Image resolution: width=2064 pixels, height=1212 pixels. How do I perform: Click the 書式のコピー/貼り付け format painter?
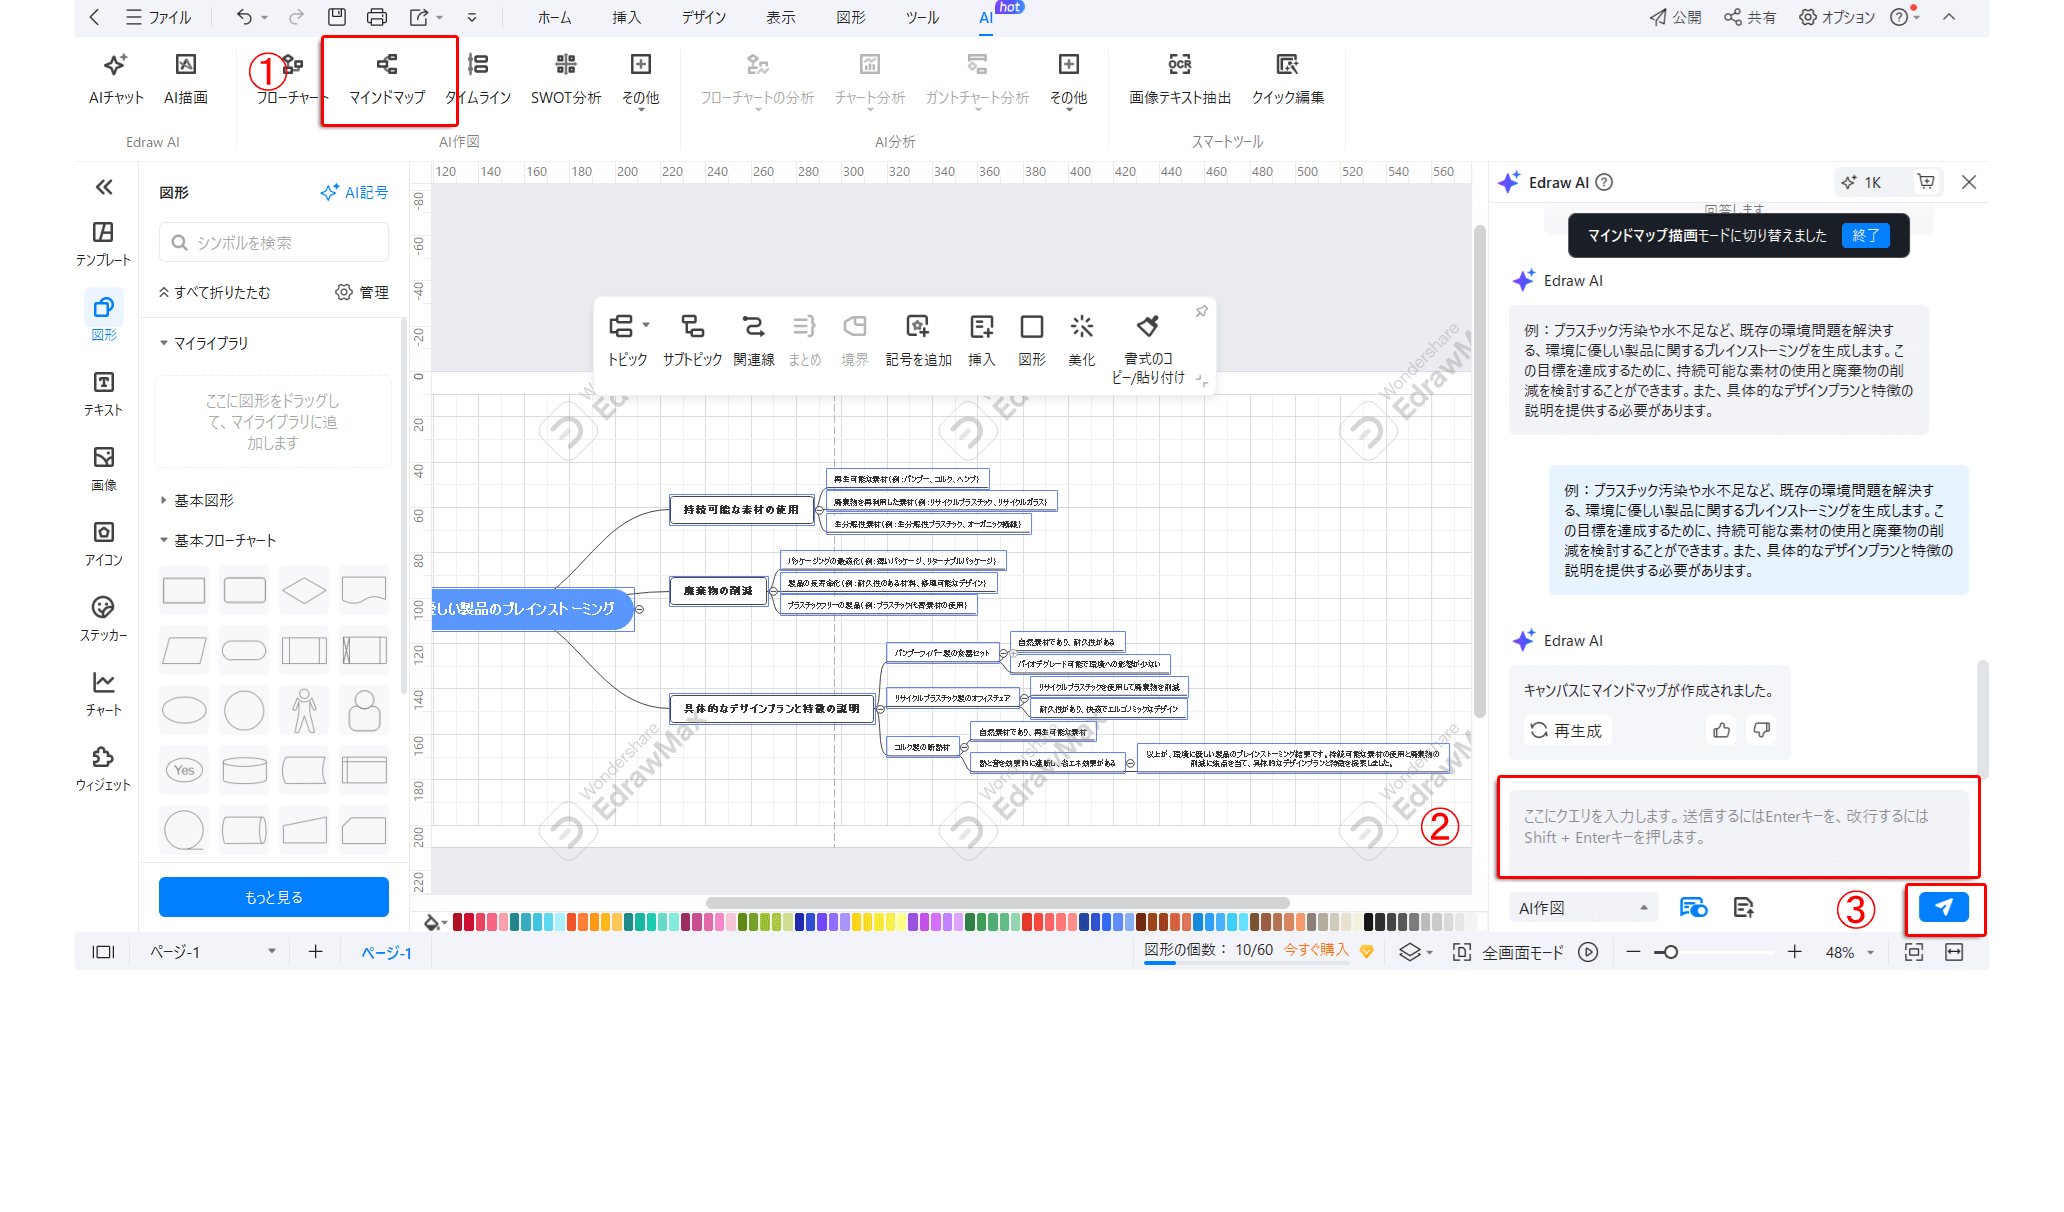coord(1148,350)
